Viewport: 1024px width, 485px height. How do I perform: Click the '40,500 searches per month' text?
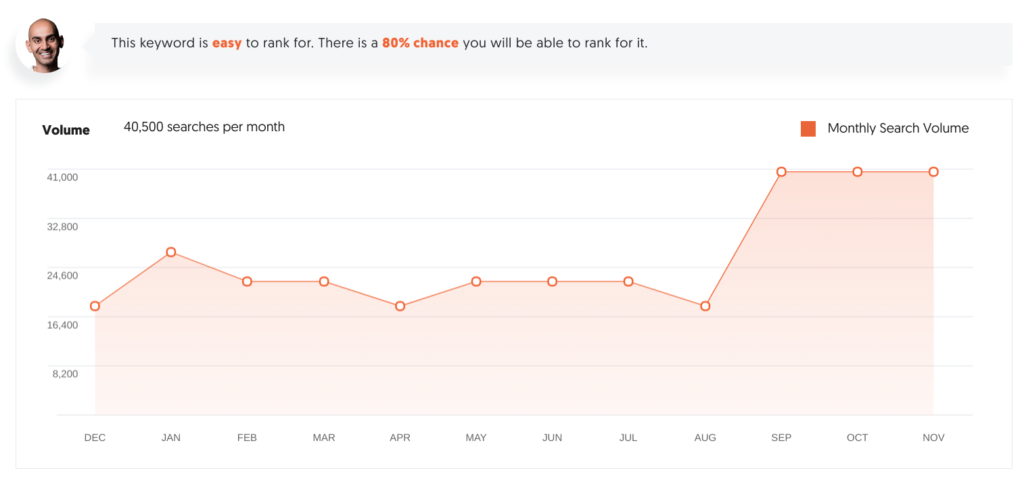tap(204, 127)
